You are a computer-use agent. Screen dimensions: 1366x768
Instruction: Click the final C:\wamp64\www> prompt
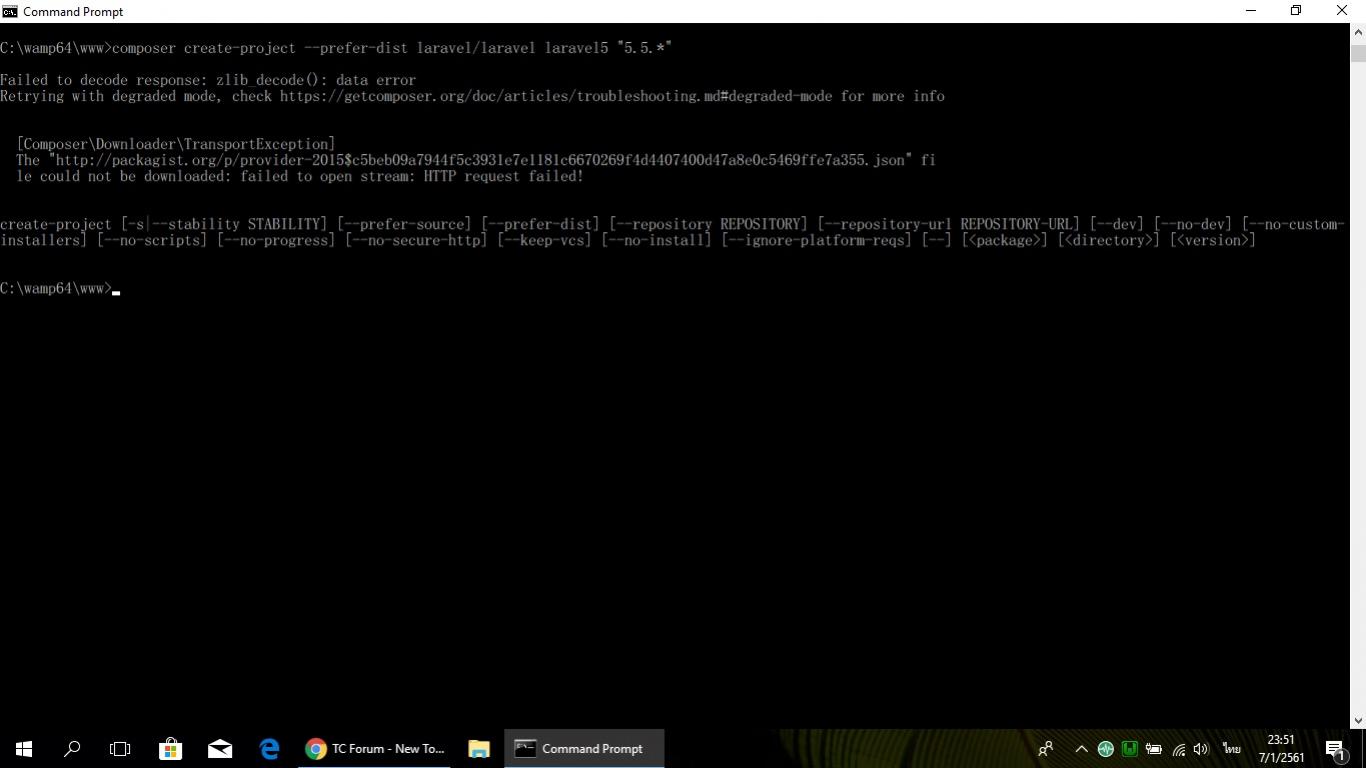[56, 288]
